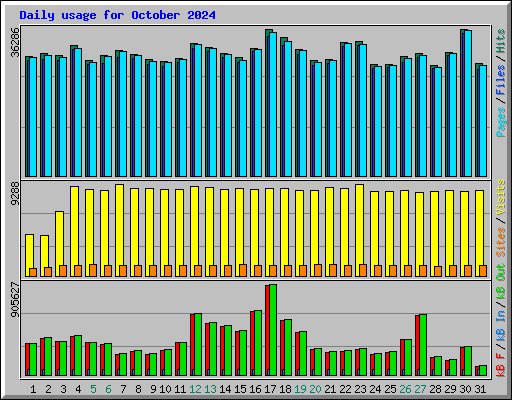Viewport: 512px width, 400px height.
Task: Click weekend day 26 on the x-axis
Action: click(405, 389)
